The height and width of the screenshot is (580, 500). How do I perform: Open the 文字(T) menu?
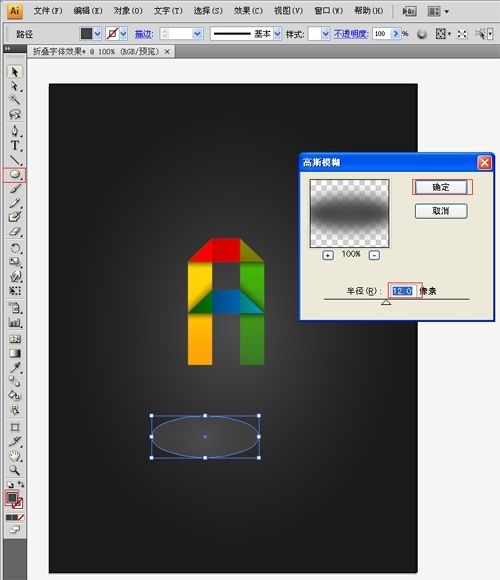[x=168, y=11]
